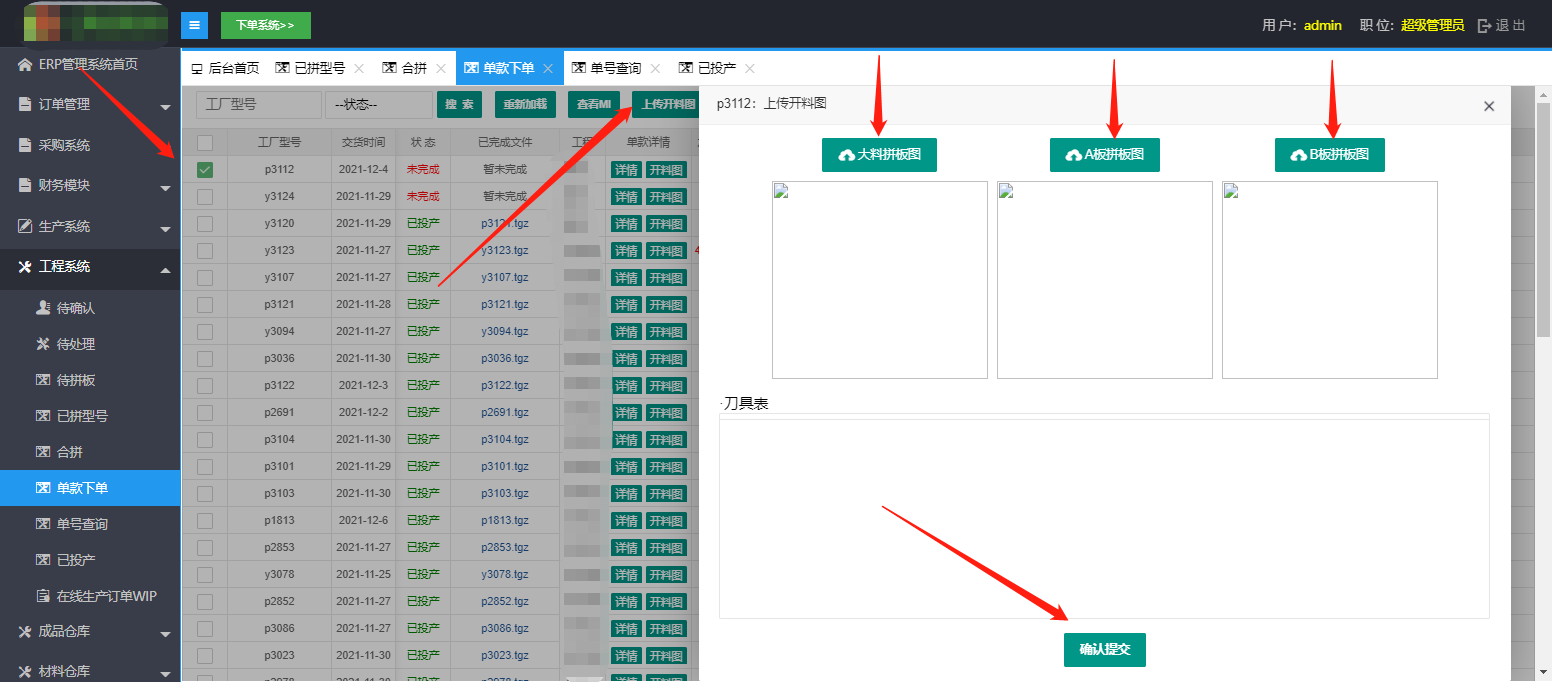Uncheck the checkbox for row p3112
The height and width of the screenshot is (682, 1552).
pyautogui.click(x=205, y=170)
